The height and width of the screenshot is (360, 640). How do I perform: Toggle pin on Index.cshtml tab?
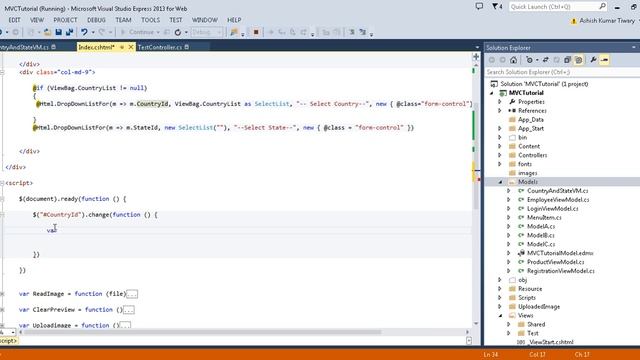(122, 47)
